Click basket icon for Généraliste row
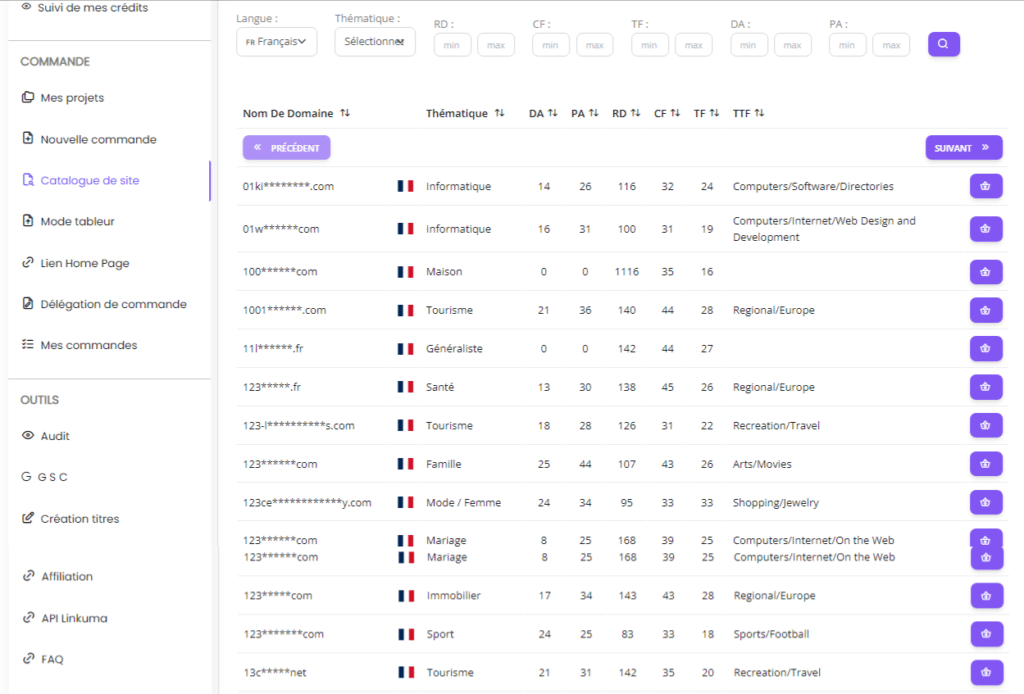The height and width of the screenshot is (694, 1024). pos(985,348)
